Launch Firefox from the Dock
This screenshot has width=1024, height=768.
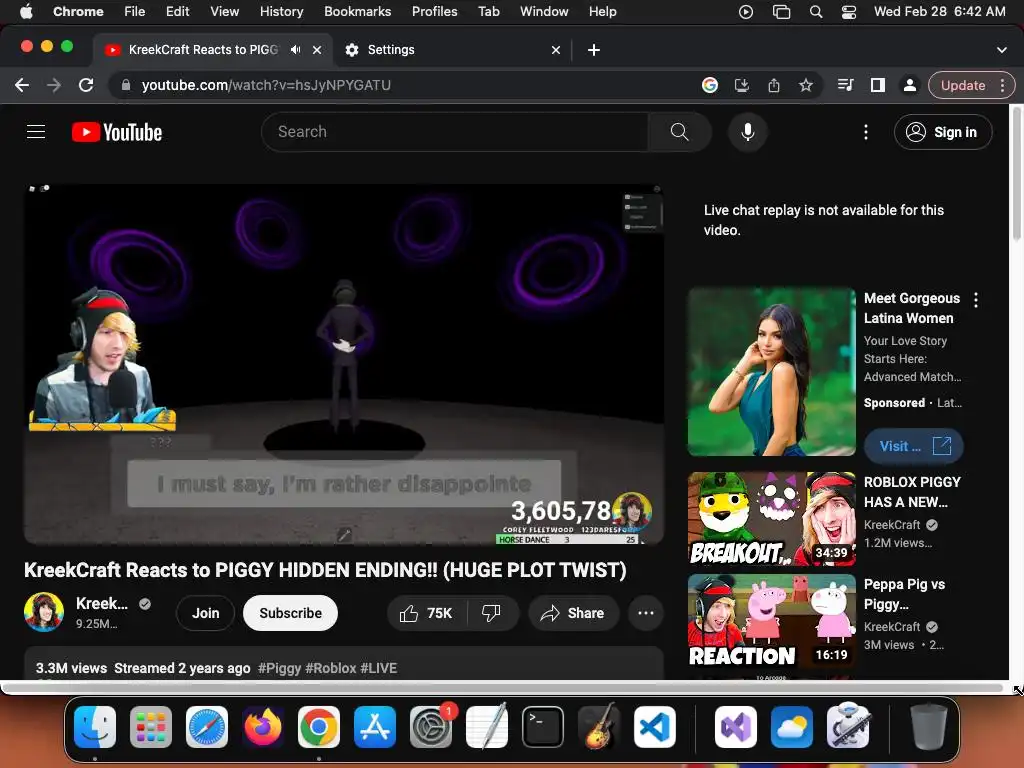(x=263, y=727)
